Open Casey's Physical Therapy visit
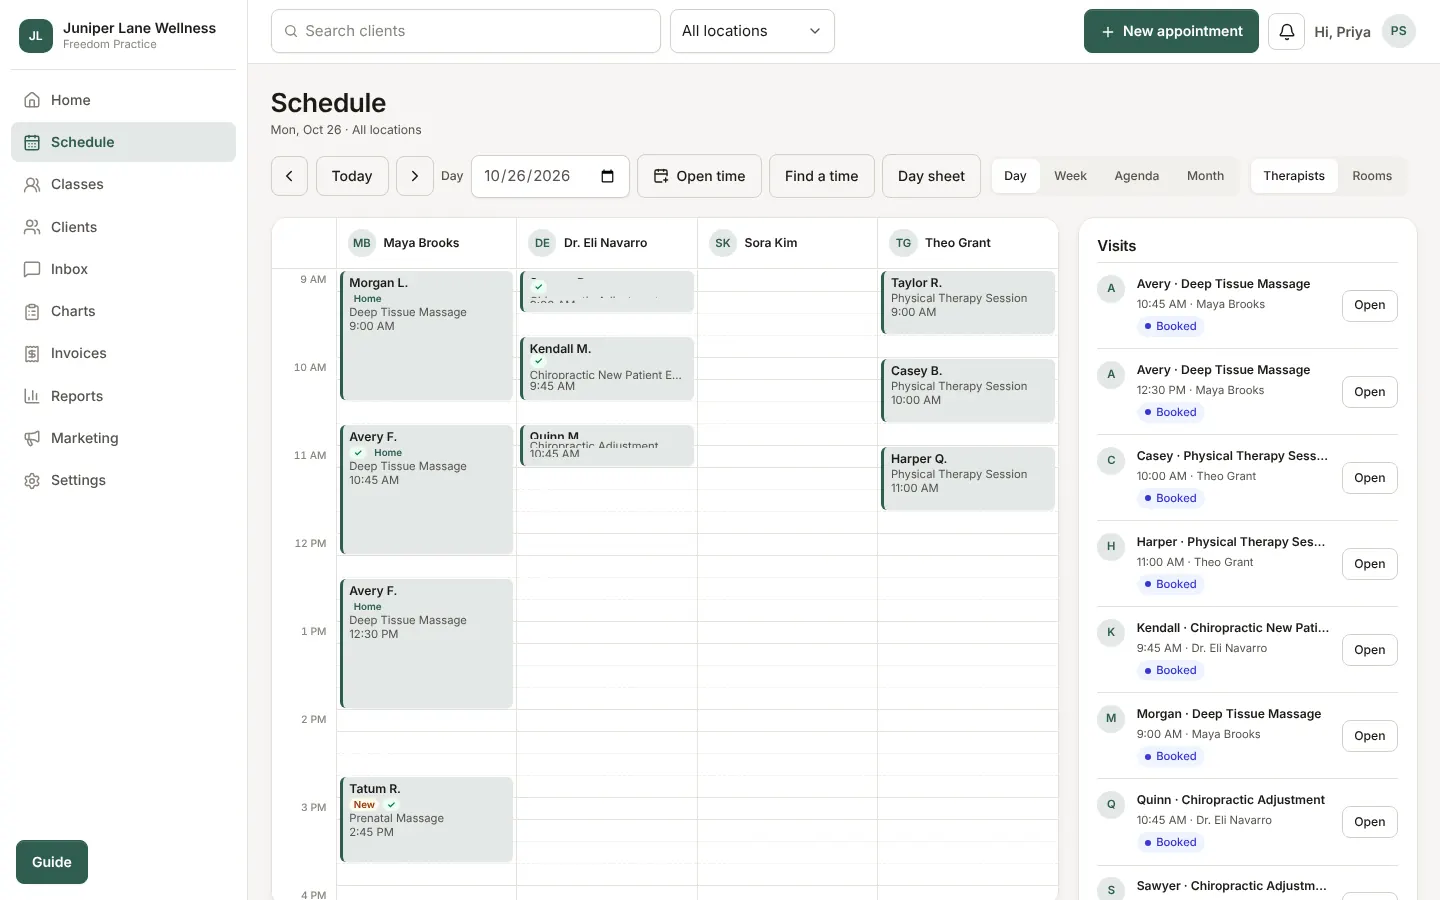Viewport: 1440px width, 900px height. [1369, 478]
